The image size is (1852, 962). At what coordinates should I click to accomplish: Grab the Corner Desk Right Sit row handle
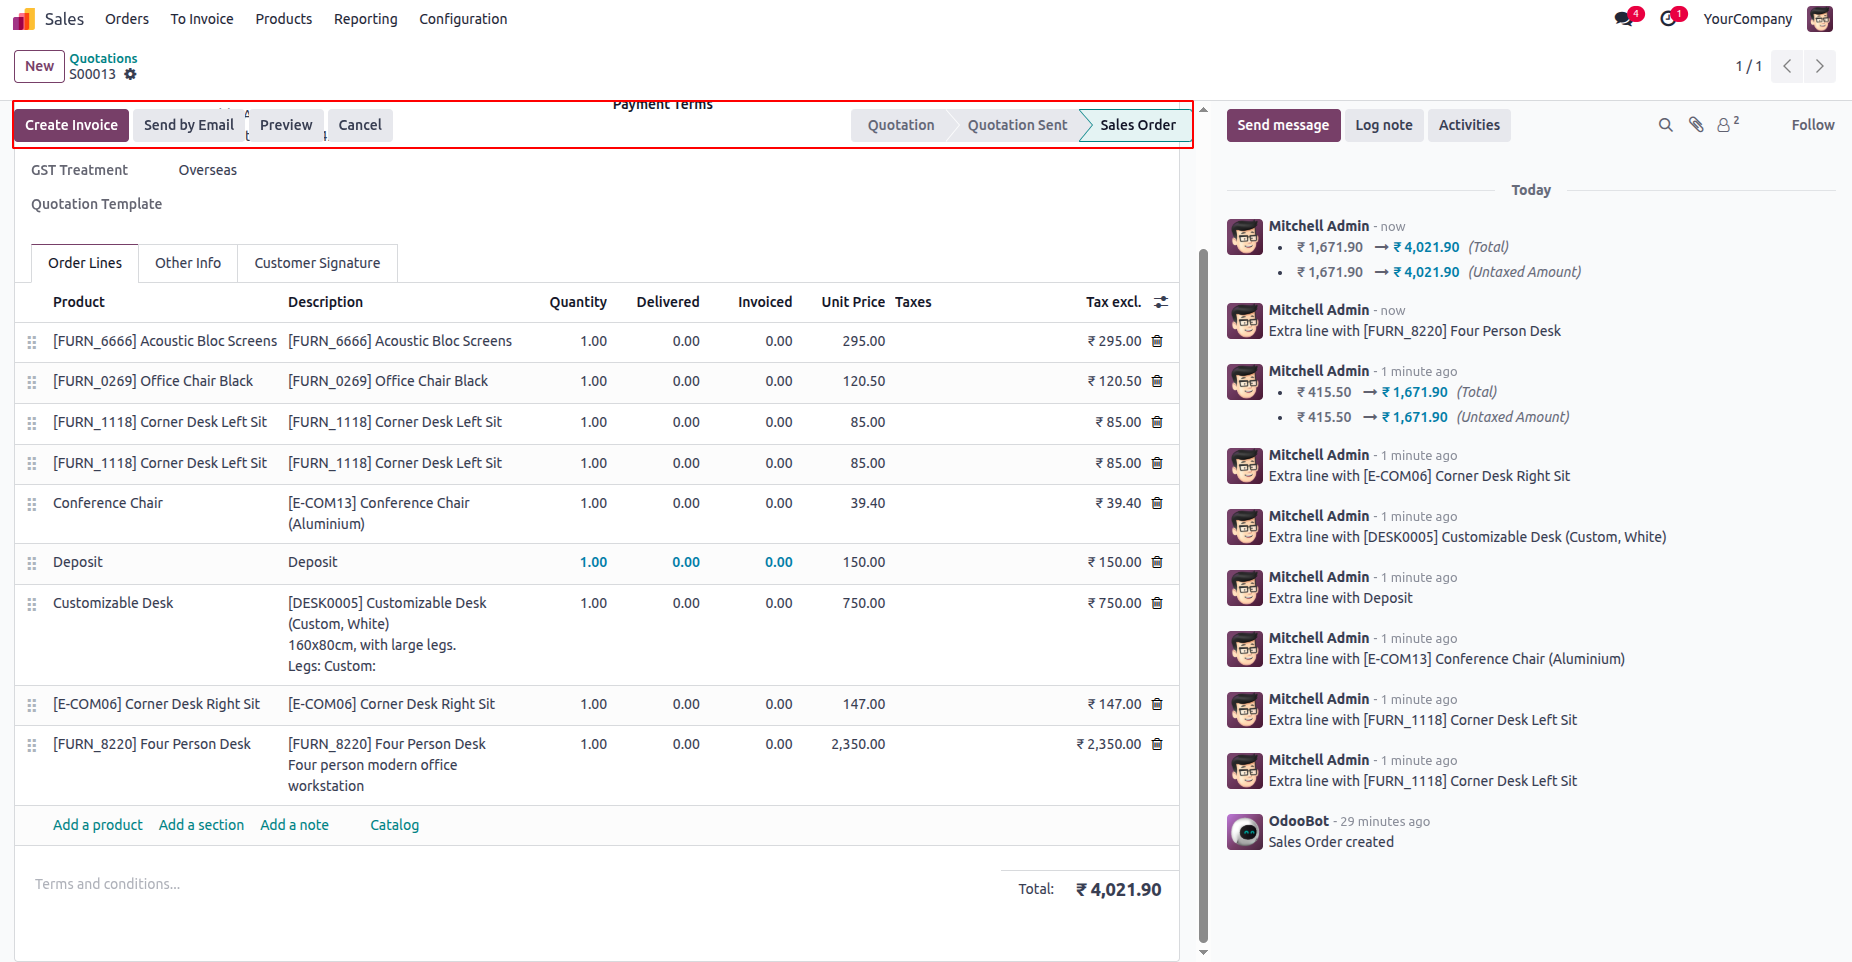click(32, 705)
